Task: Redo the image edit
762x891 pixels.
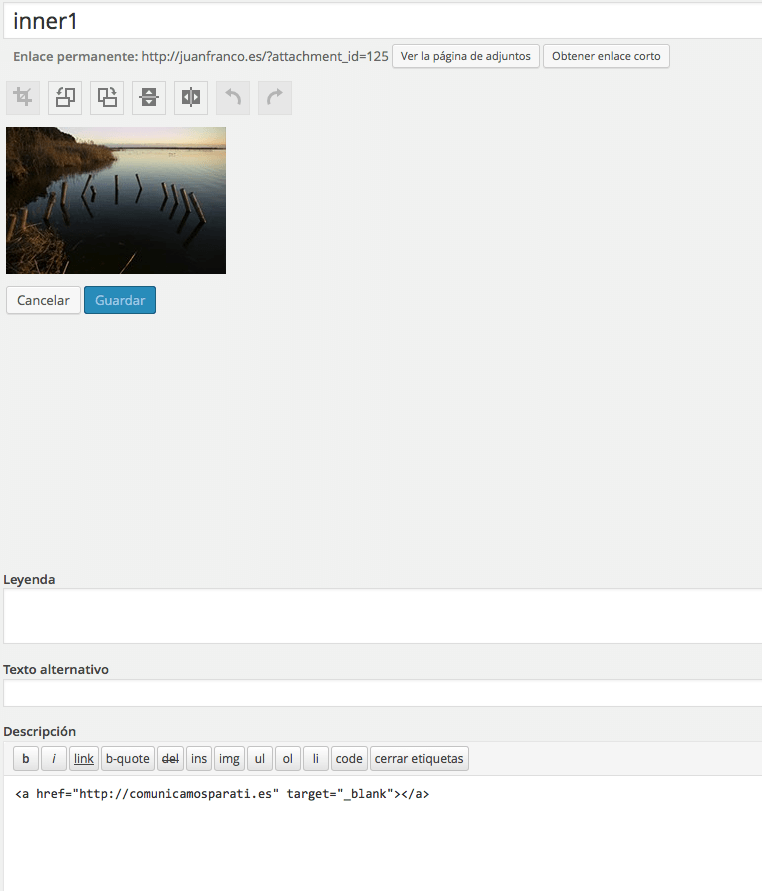Action: coord(275,98)
